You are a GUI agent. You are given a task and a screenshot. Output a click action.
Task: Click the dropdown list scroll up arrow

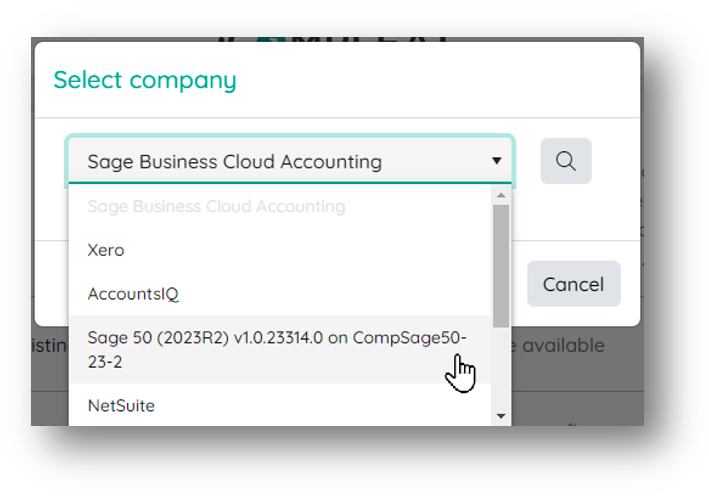[x=501, y=195]
